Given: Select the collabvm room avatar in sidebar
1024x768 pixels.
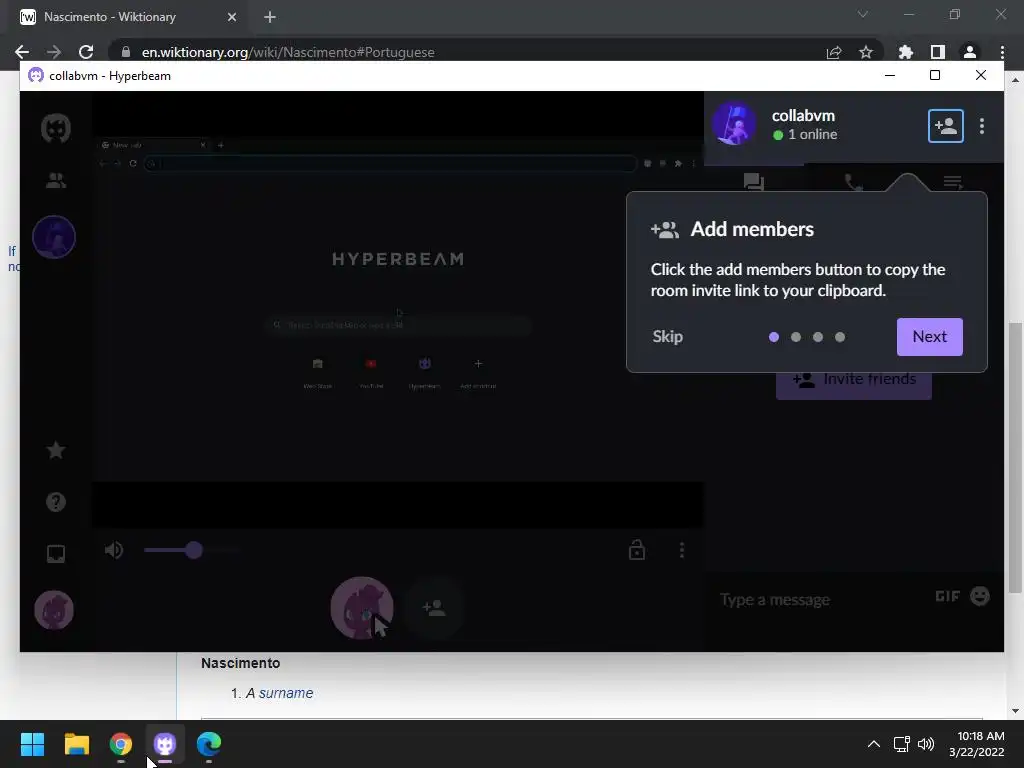Looking at the screenshot, I should [x=54, y=237].
